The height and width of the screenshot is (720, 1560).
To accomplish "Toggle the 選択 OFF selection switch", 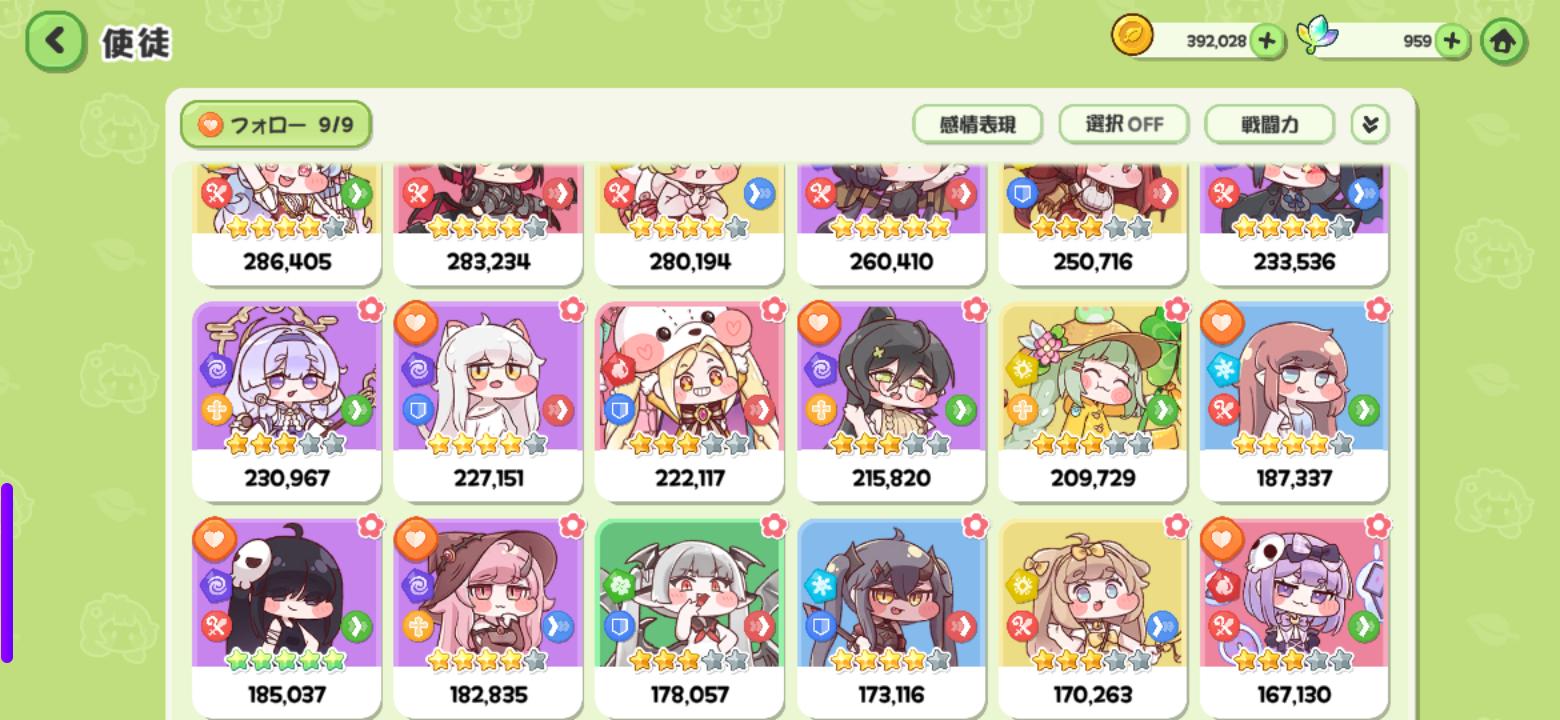I will click(x=1124, y=125).
